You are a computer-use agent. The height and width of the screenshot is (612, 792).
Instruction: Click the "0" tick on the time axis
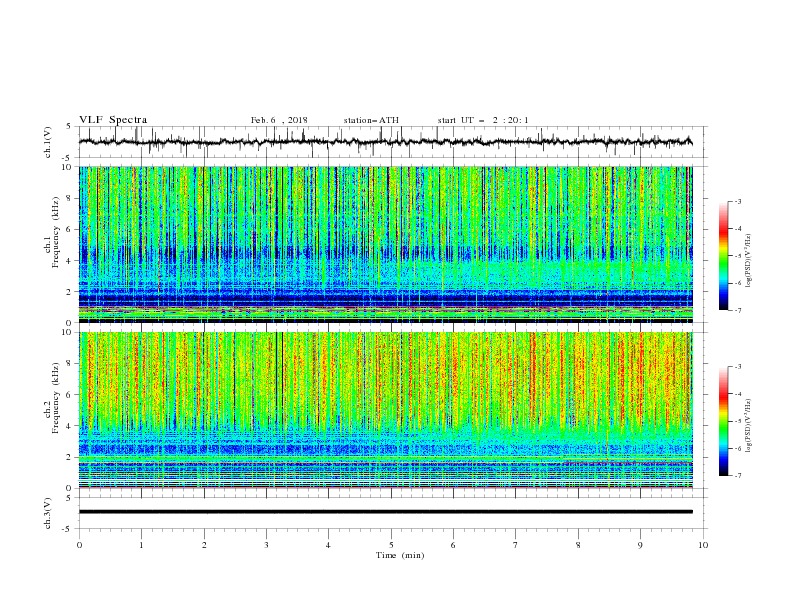[x=79, y=545]
